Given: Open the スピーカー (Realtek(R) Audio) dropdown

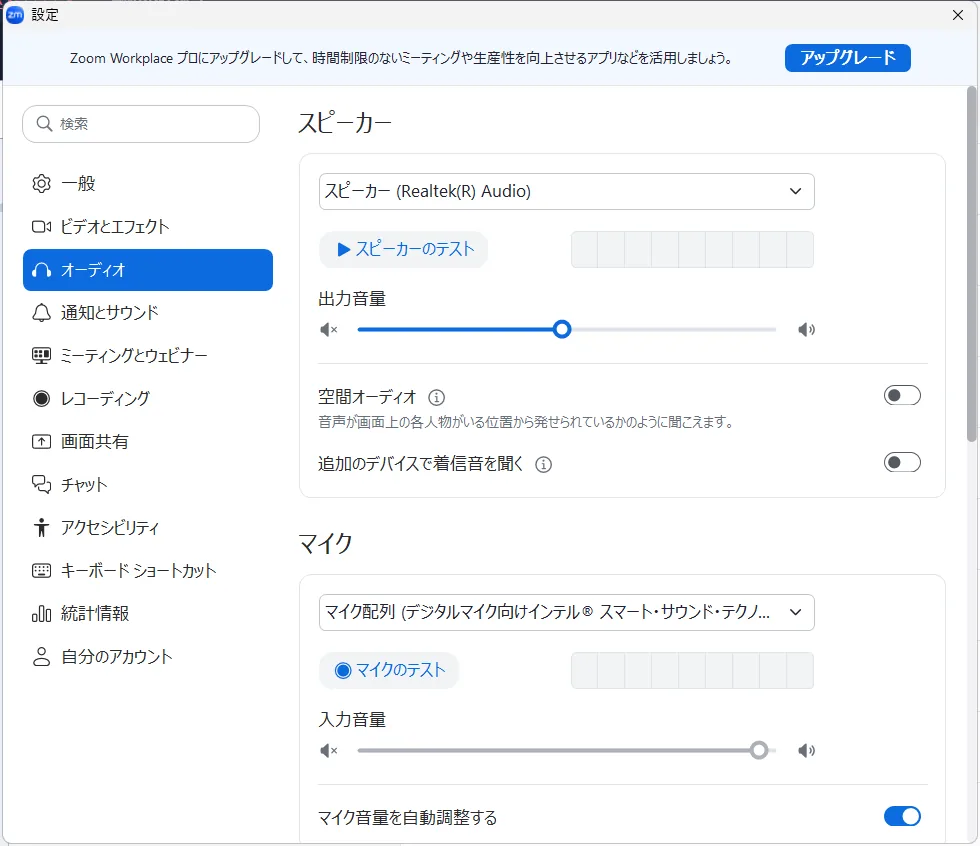Looking at the screenshot, I should point(566,191).
